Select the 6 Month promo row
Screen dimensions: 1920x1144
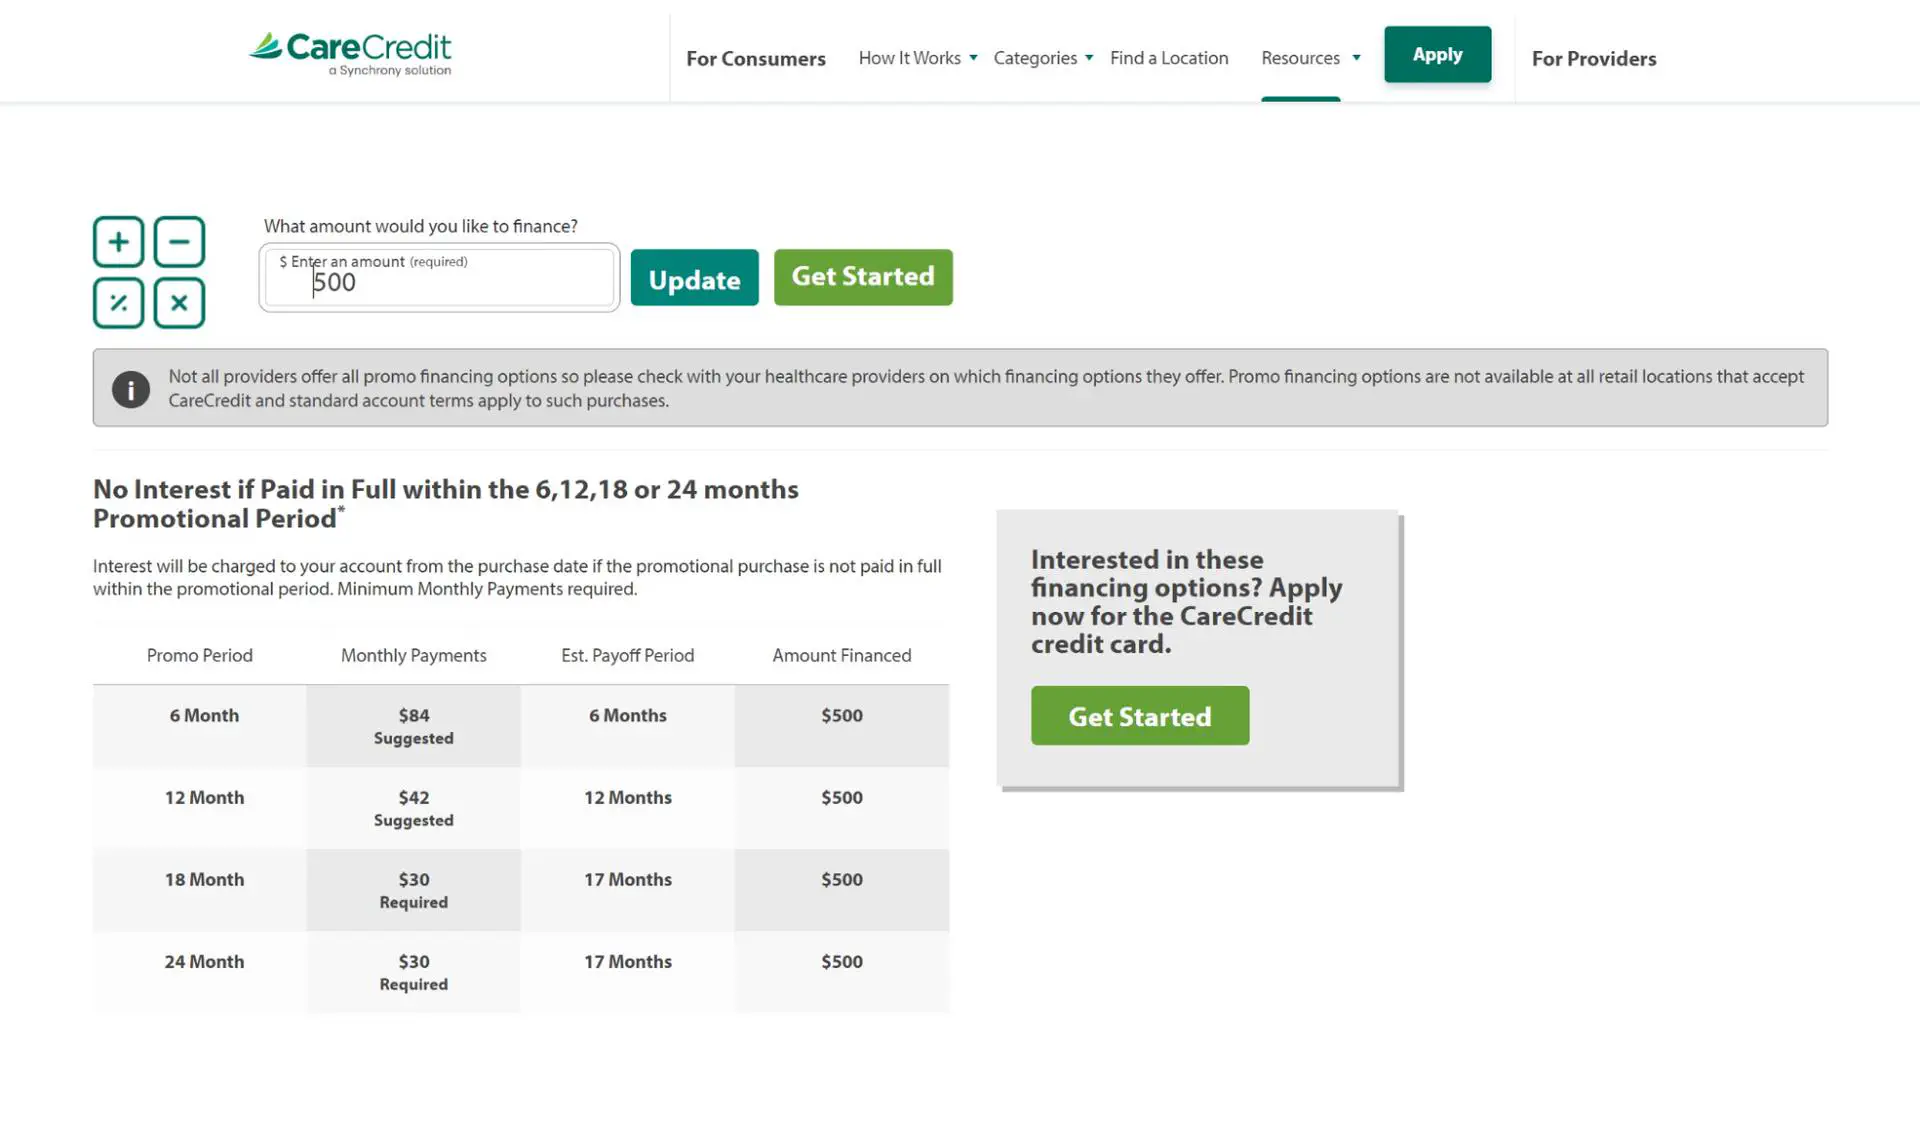click(x=204, y=716)
